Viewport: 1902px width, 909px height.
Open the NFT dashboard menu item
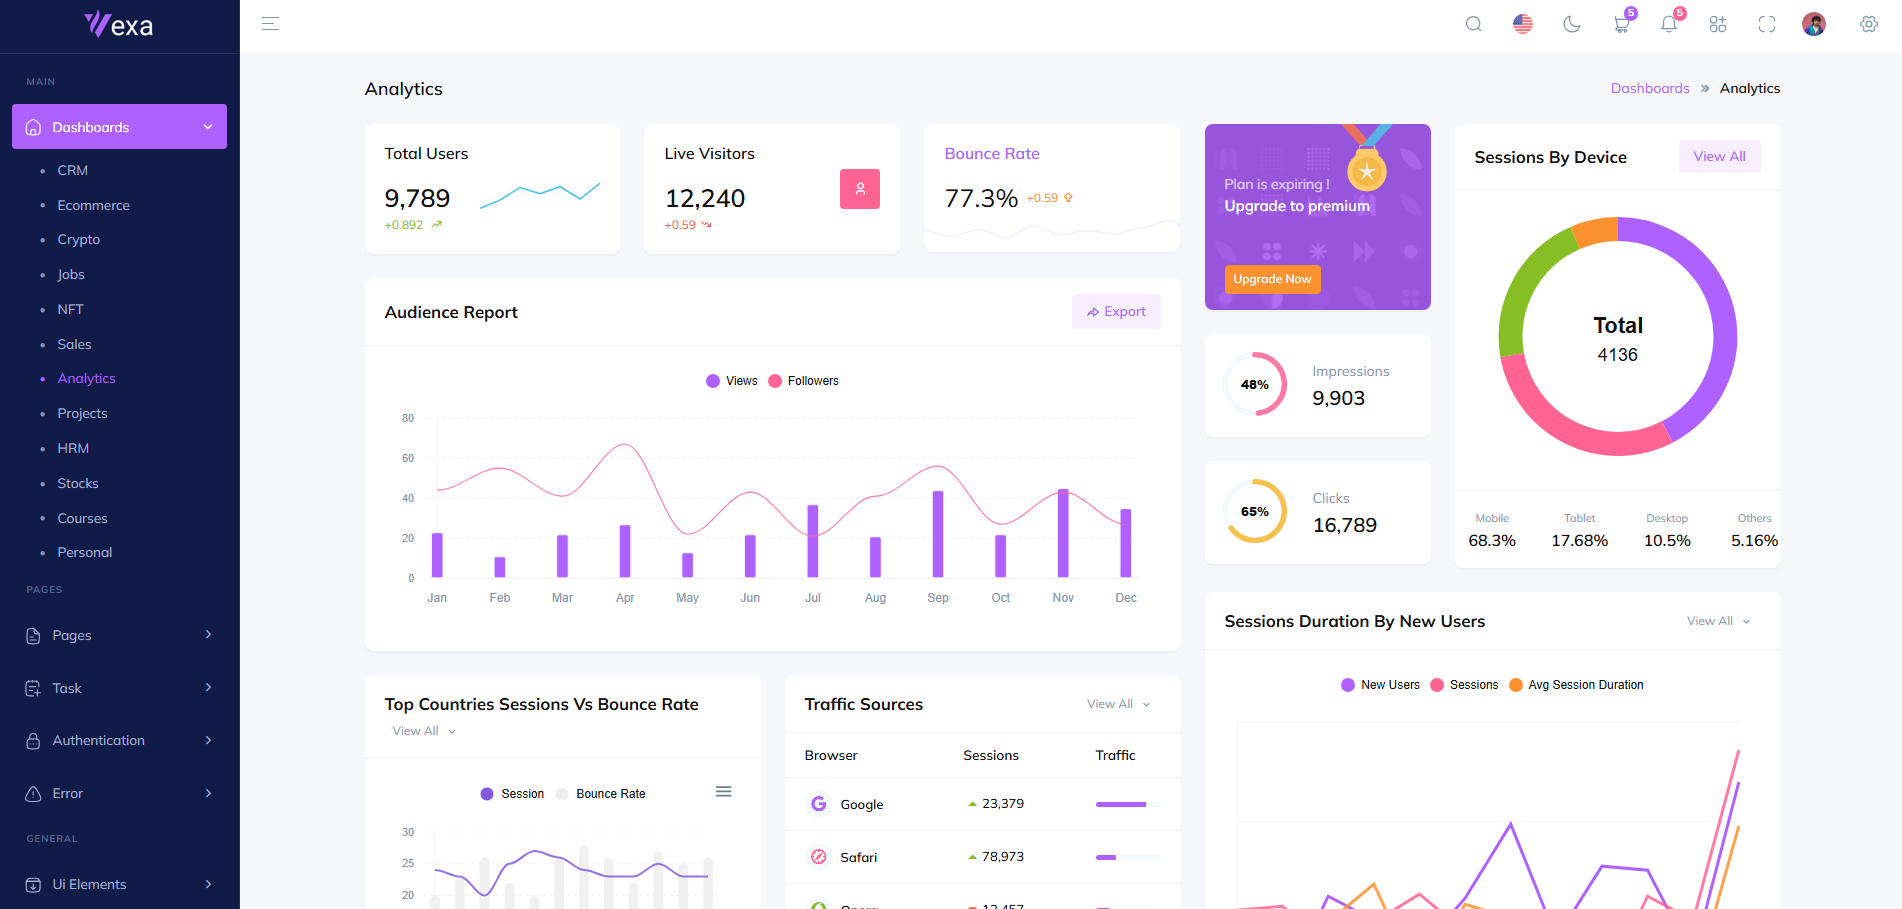click(x=70, y=309)
